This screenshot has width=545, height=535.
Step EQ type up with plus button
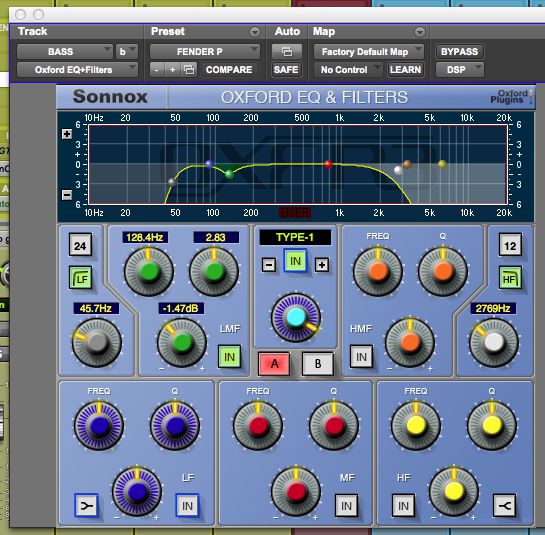322,265
